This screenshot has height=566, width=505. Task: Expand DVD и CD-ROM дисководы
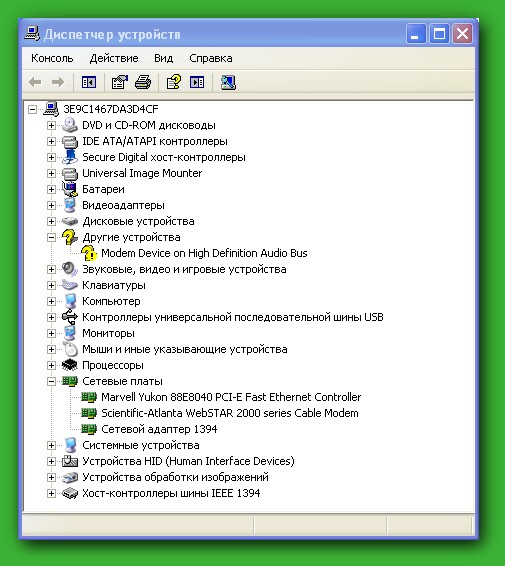[51, 125]
